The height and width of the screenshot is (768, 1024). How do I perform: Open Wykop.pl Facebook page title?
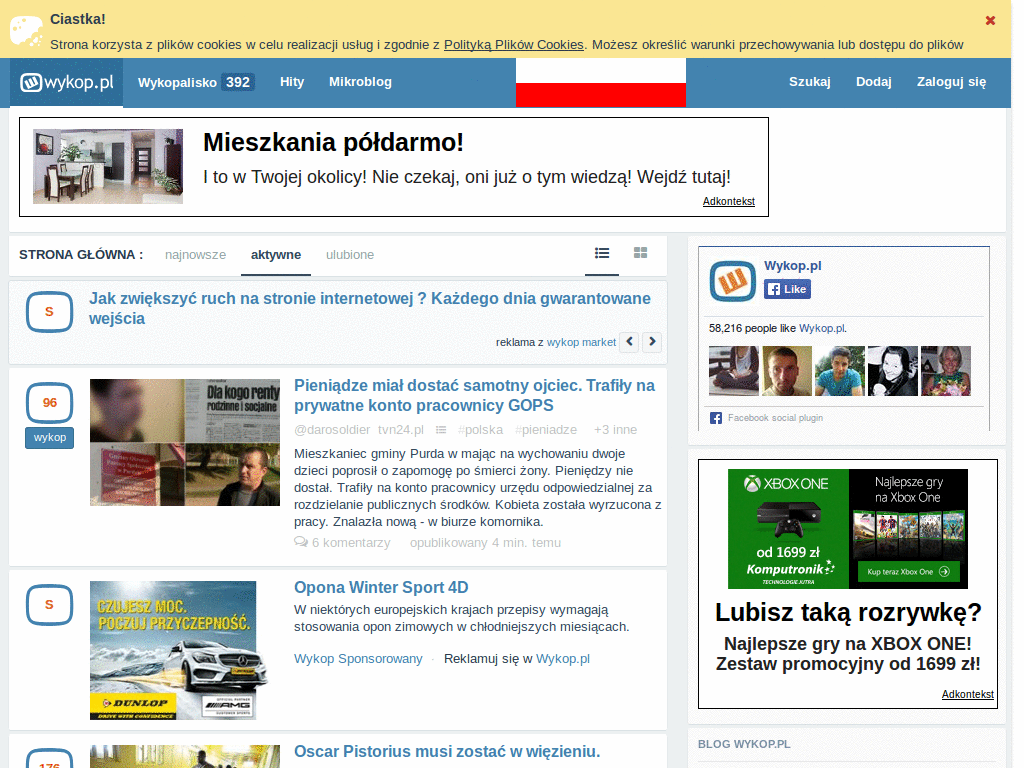[793, 266]
